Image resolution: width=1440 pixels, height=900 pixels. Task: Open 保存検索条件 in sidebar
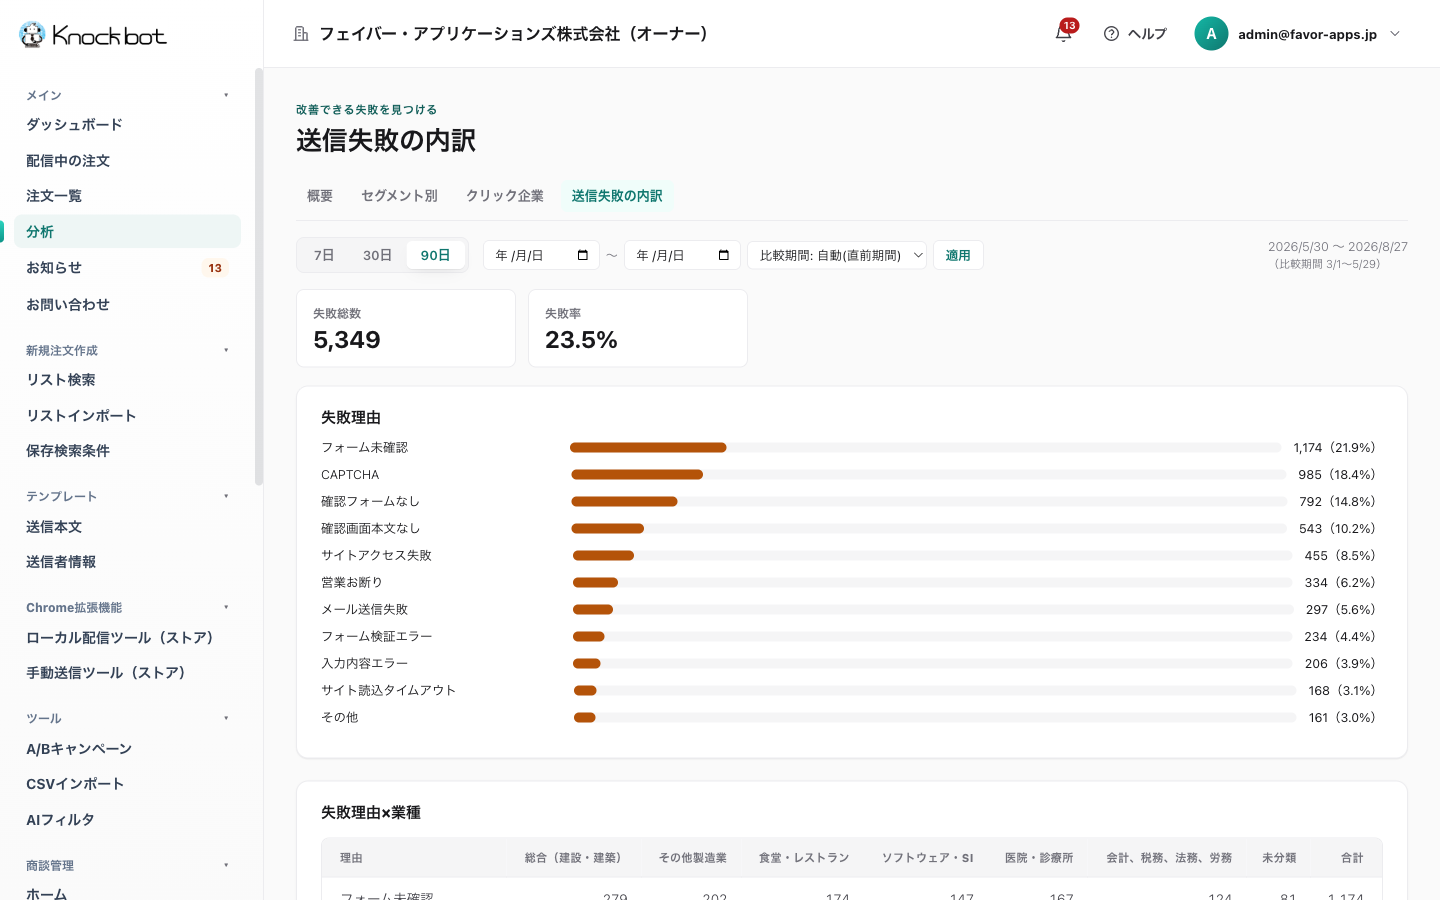(x=127, y=451)
